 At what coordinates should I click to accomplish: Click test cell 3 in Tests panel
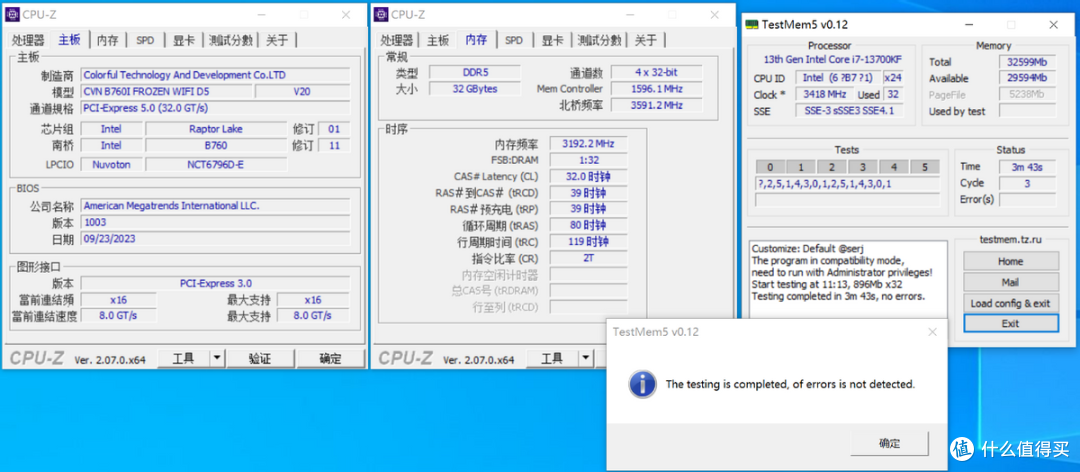tap(862, 167)
